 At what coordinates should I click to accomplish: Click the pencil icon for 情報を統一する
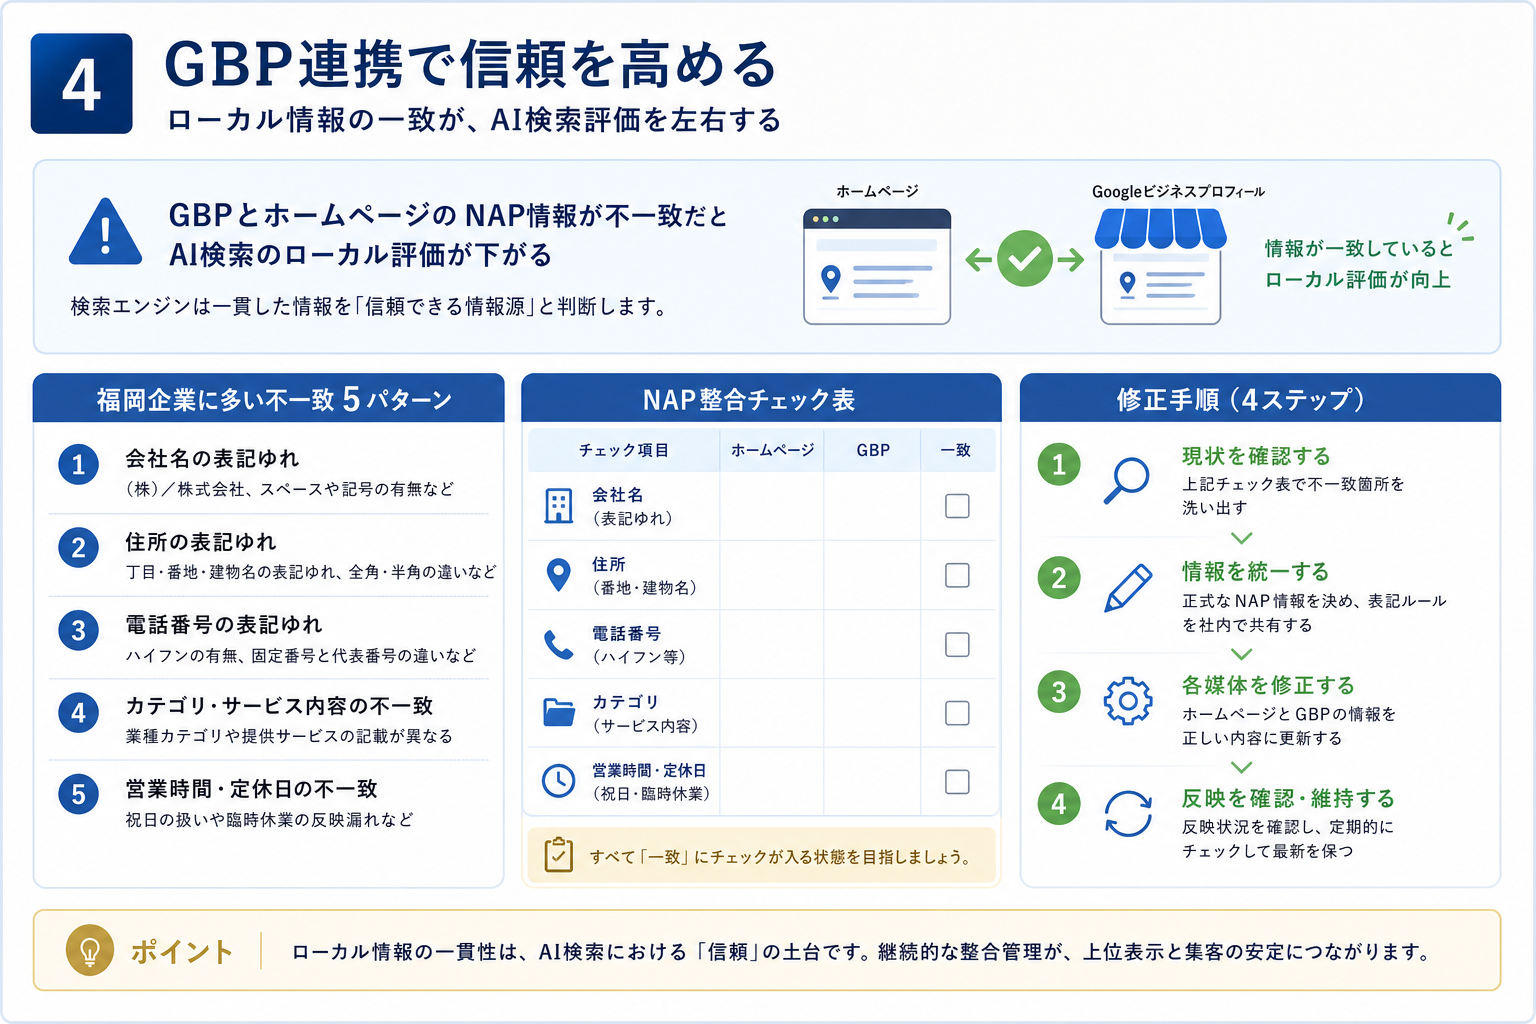point(1127,588)
